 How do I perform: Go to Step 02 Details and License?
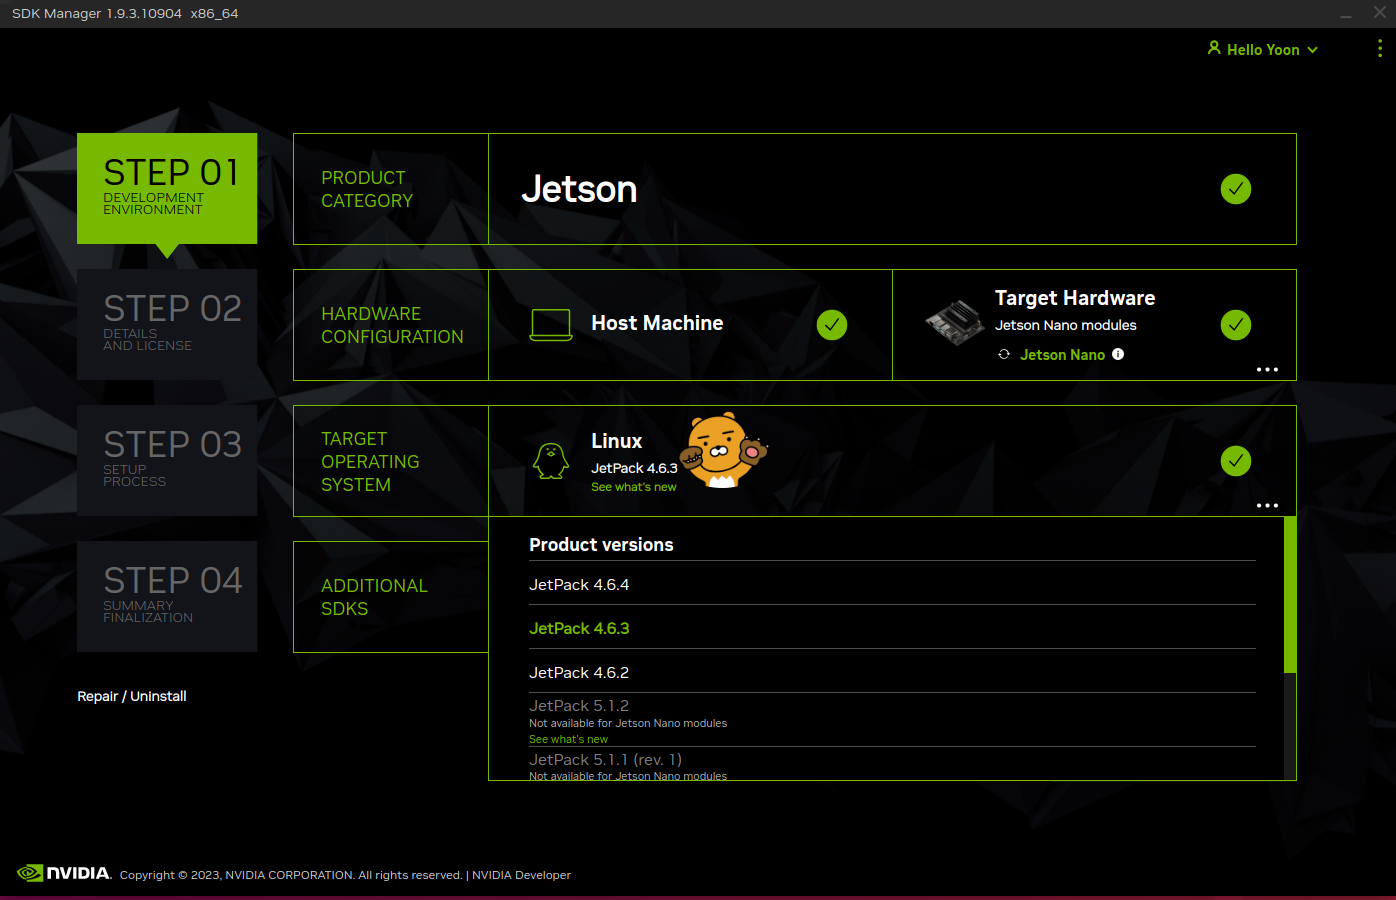click(x=167, y=324)
